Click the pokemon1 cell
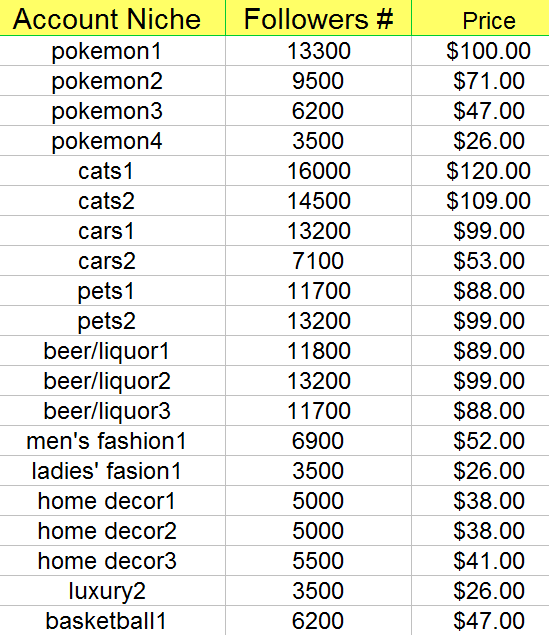This screenshot has height=635, width=549. tap(112, 51)
